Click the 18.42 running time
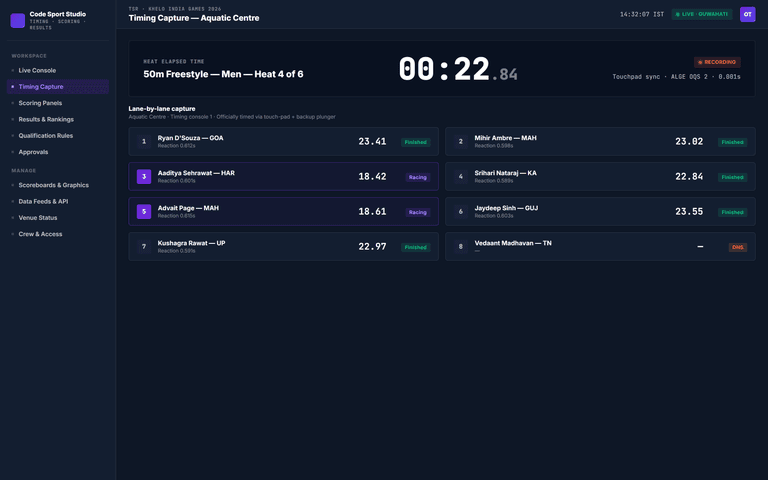Viewport: 768px width, 480px height. point(372,176)
